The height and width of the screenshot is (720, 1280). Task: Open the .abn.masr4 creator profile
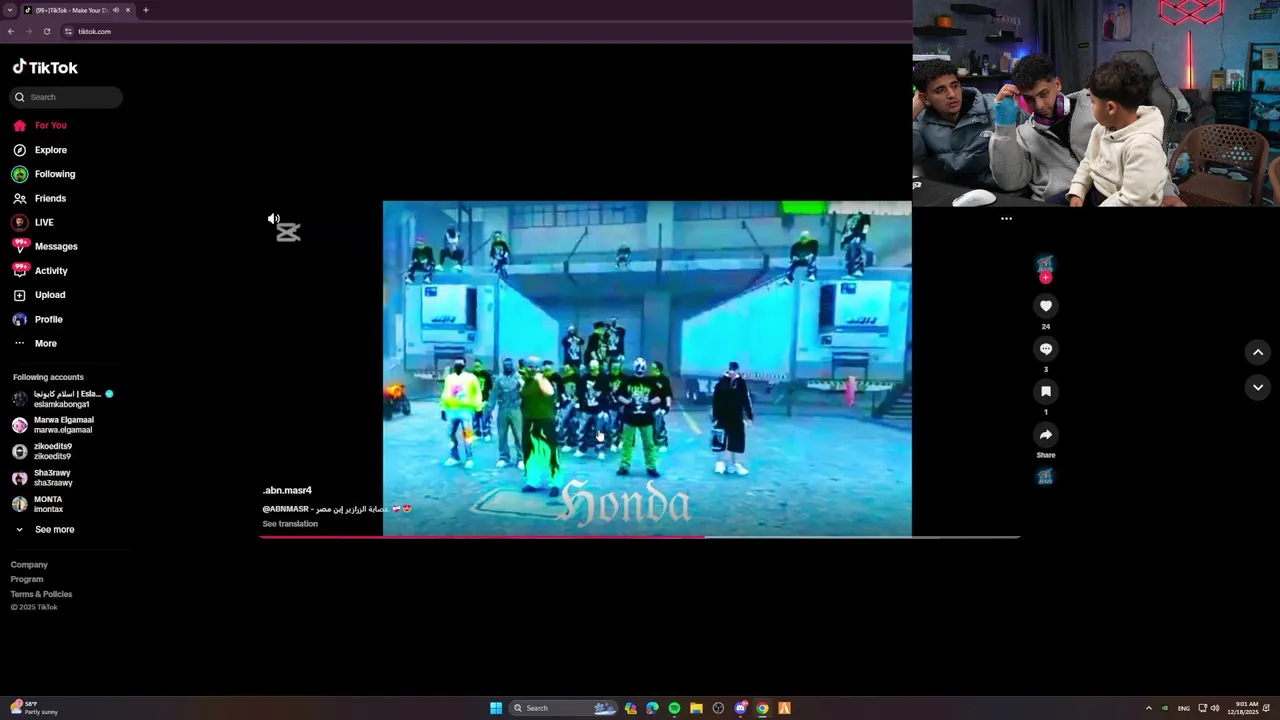coord(287,490)
